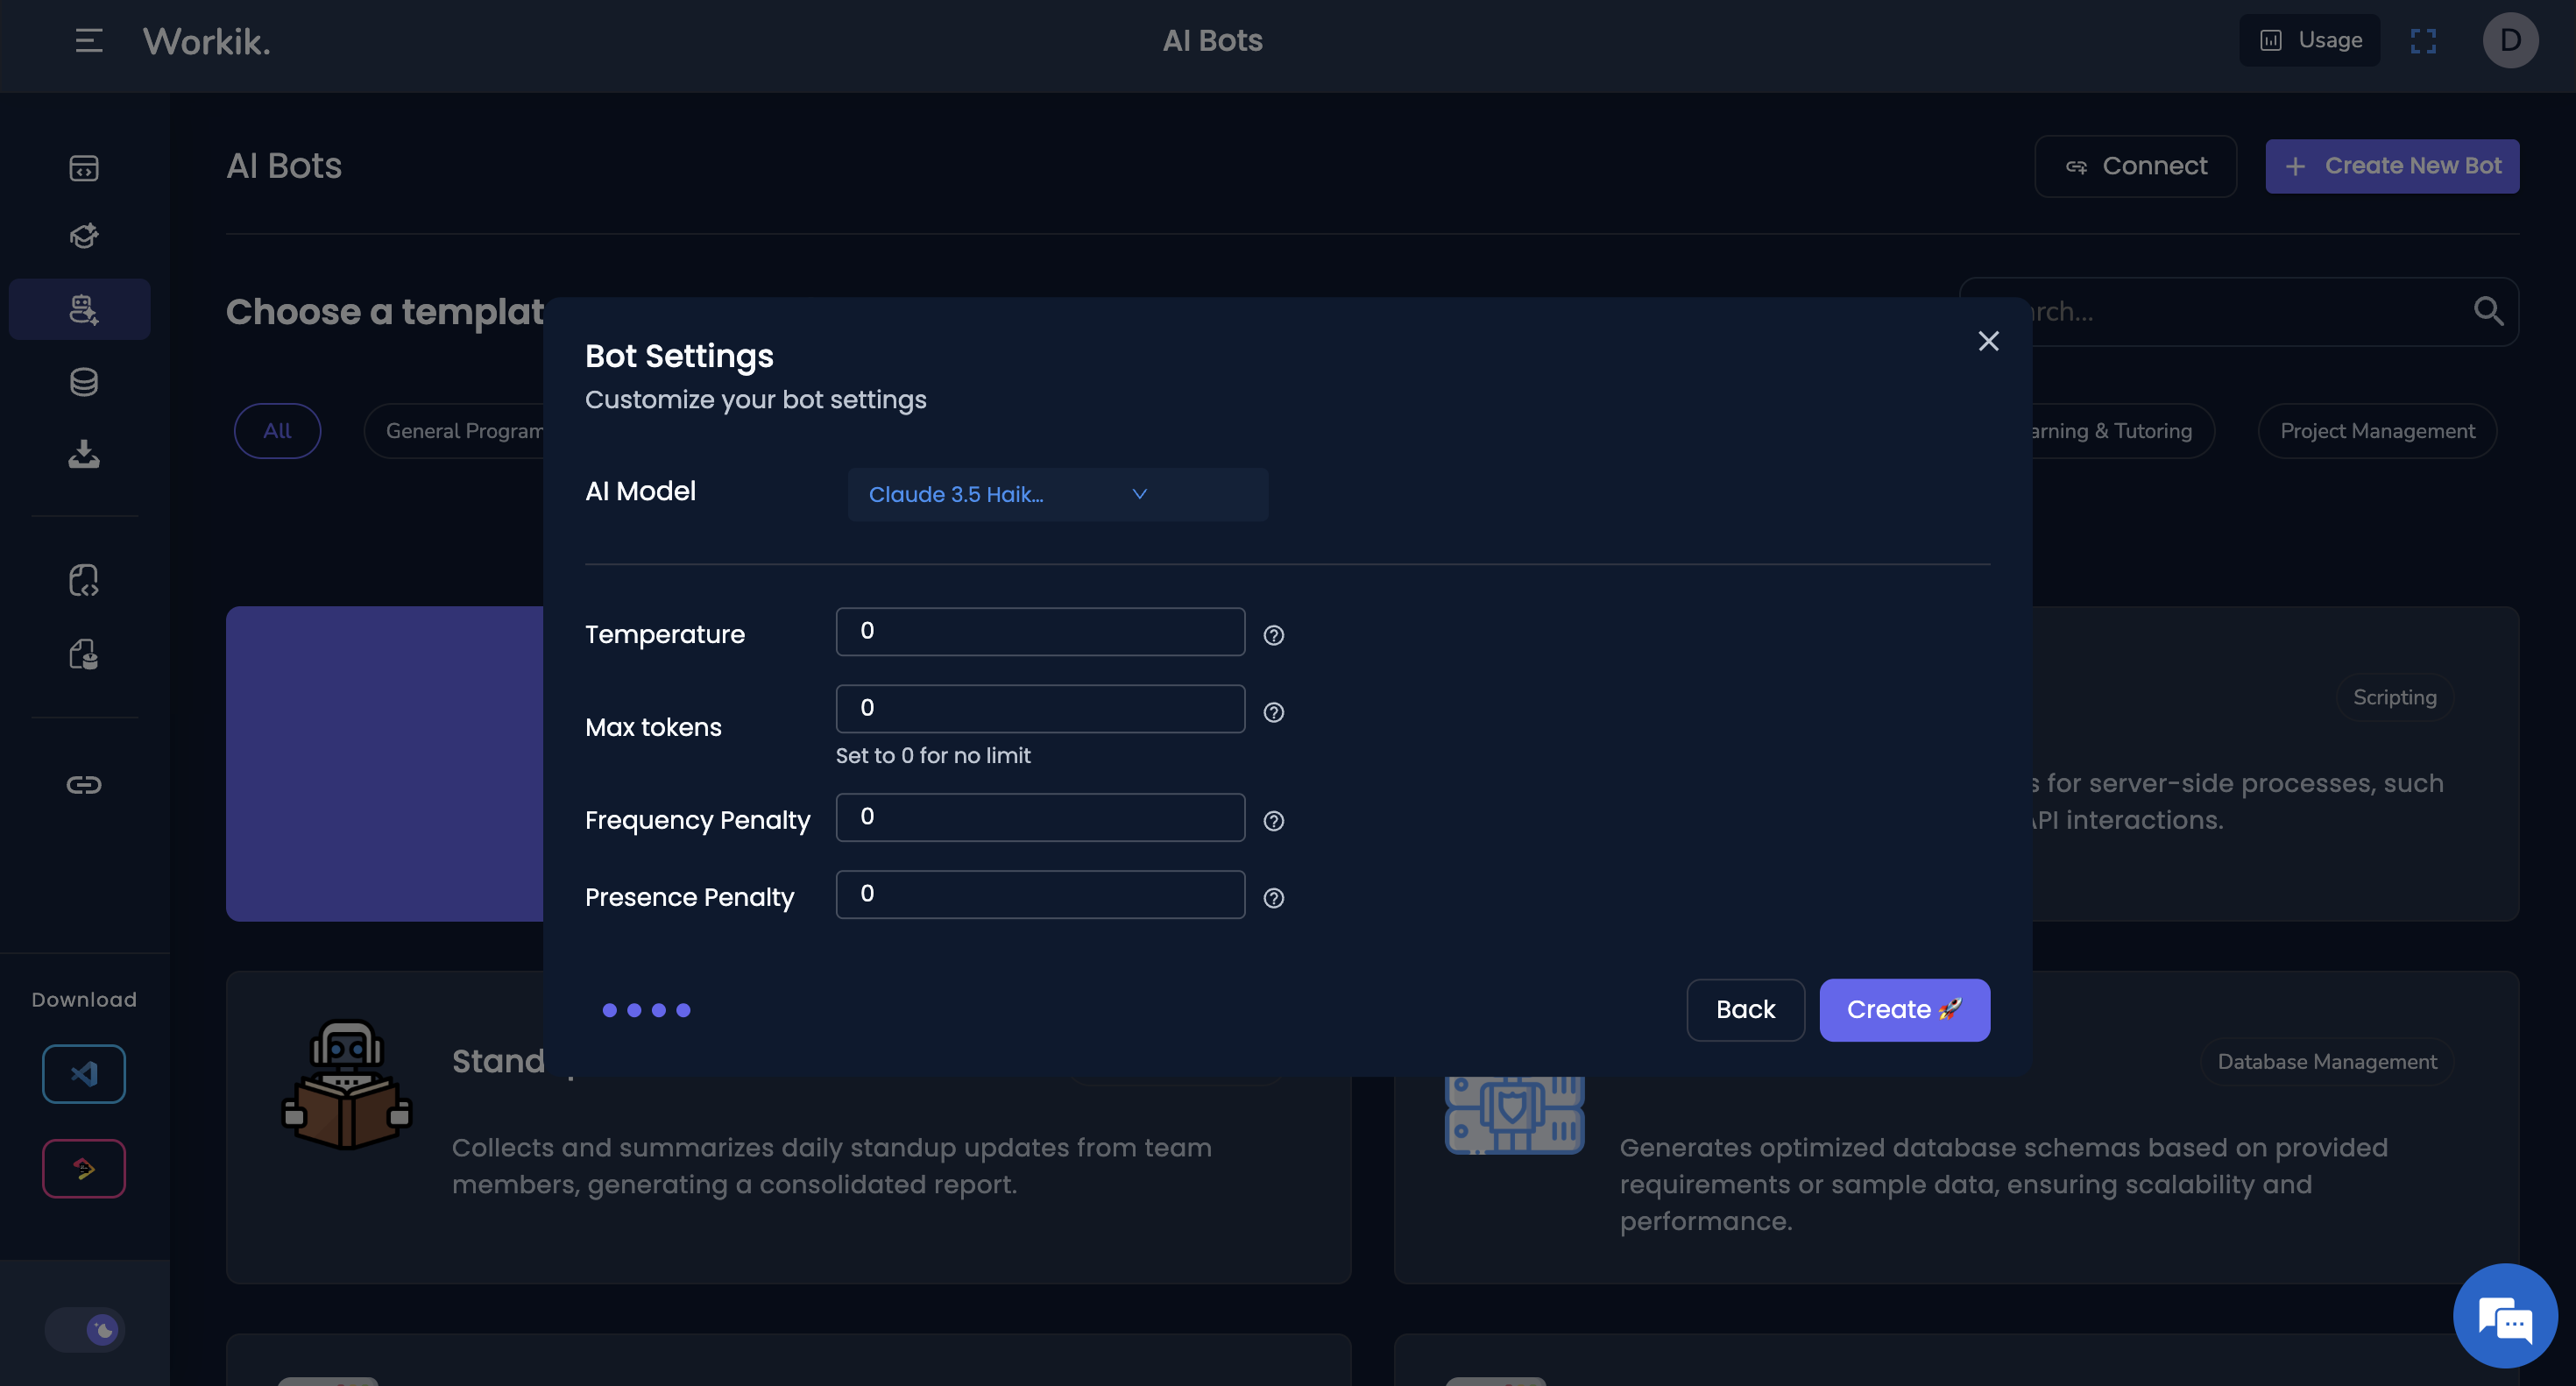Focus the Max tokens input field
The height and width of the screenshot is (1386, 2576).
coord(1040,708)
